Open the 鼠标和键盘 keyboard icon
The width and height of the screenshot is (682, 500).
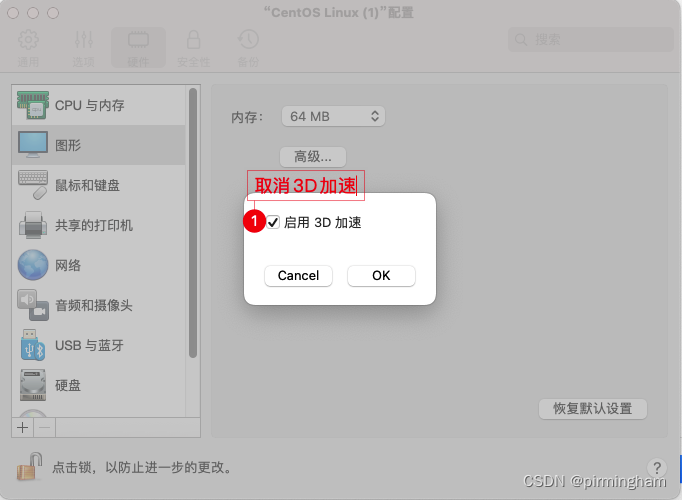coord(33,185)
